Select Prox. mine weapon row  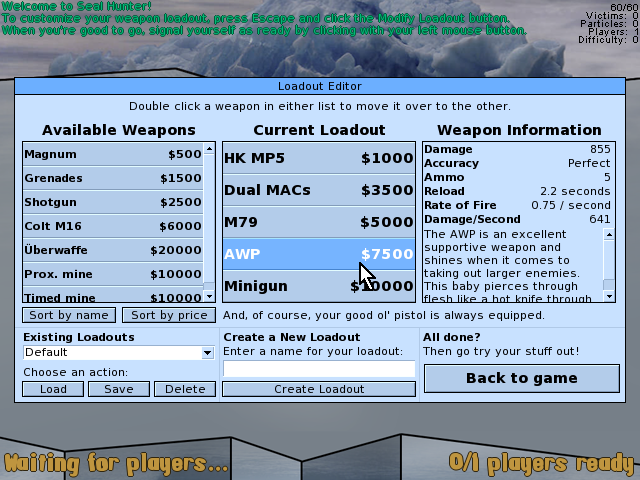[x=113, y=274]
